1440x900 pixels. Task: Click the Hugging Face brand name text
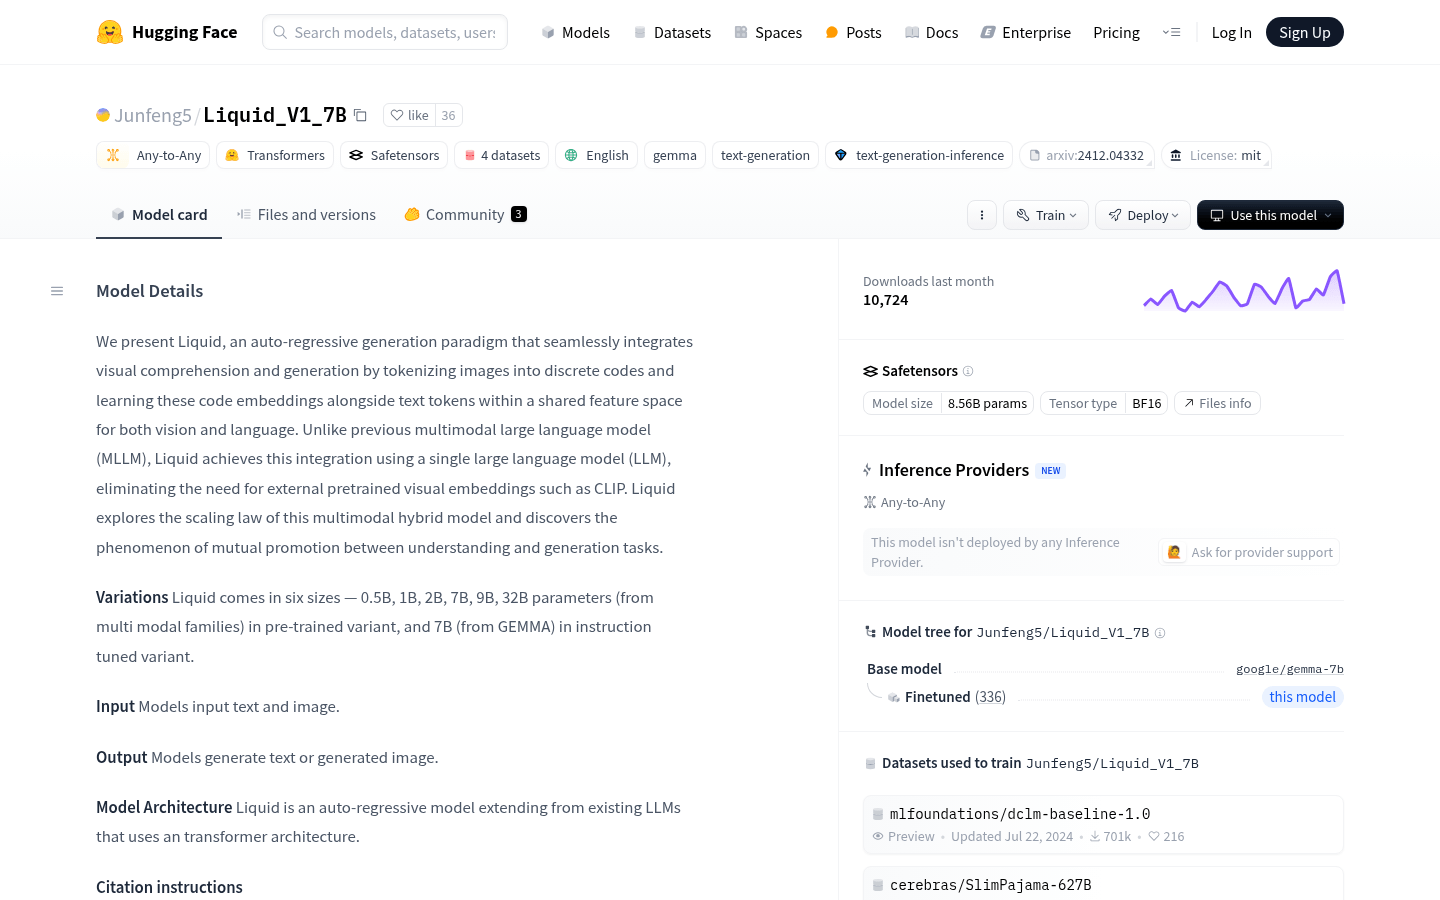click(x=184, y=32)
